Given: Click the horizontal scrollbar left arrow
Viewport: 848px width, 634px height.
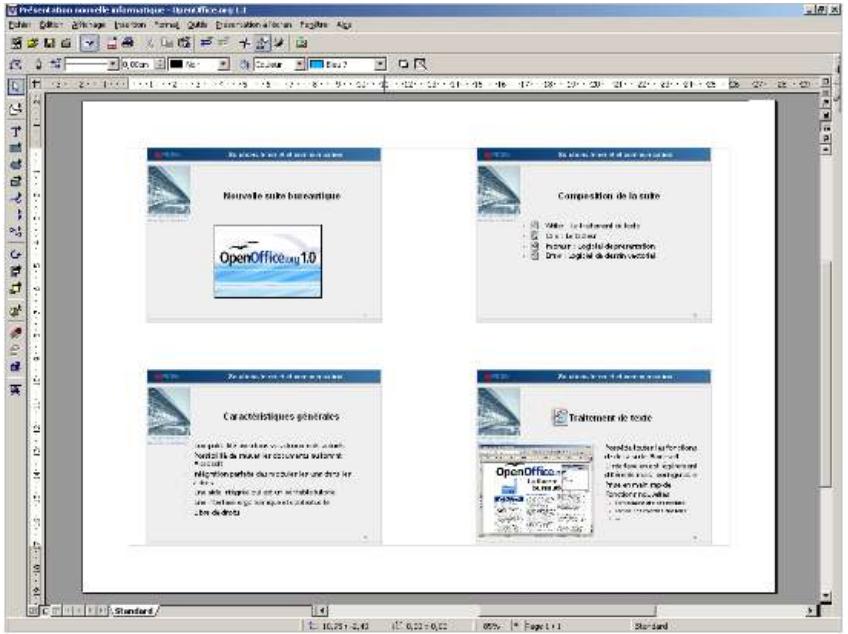Looking at the screenshot, I should (x=321, y=611).
